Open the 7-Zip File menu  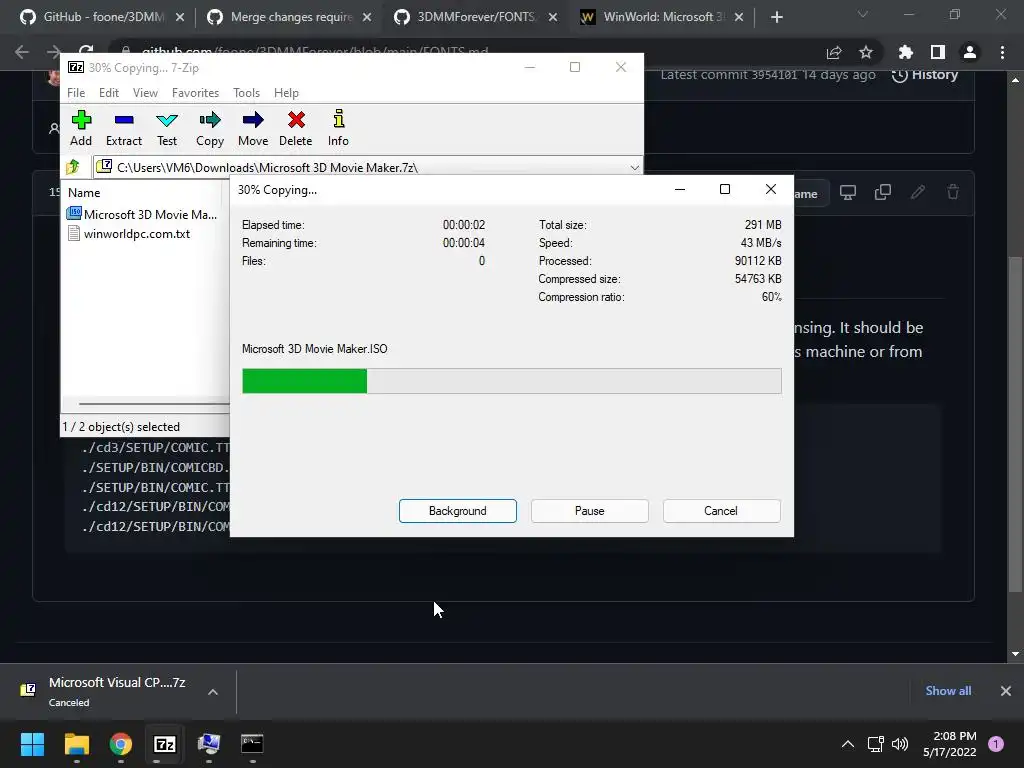pos(76,93)
